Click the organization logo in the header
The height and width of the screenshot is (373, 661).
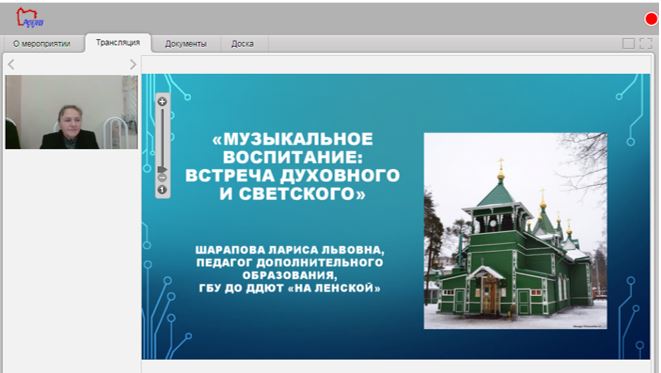pos(30,18)
